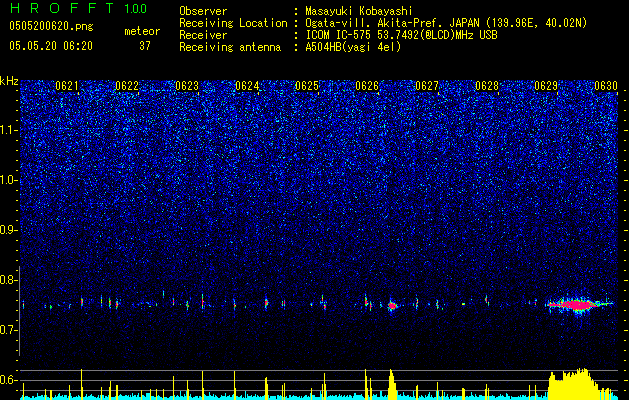Image resolution: width=629 pixels, height=400 pixels.
Task: Click the 0621 time marker
Action: [67, 86]
